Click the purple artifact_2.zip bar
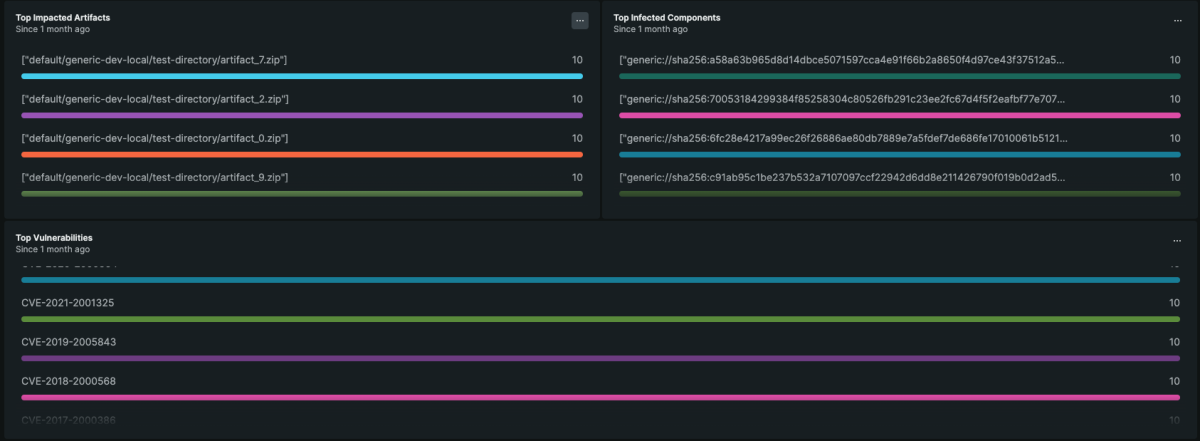 click(301, 115)
